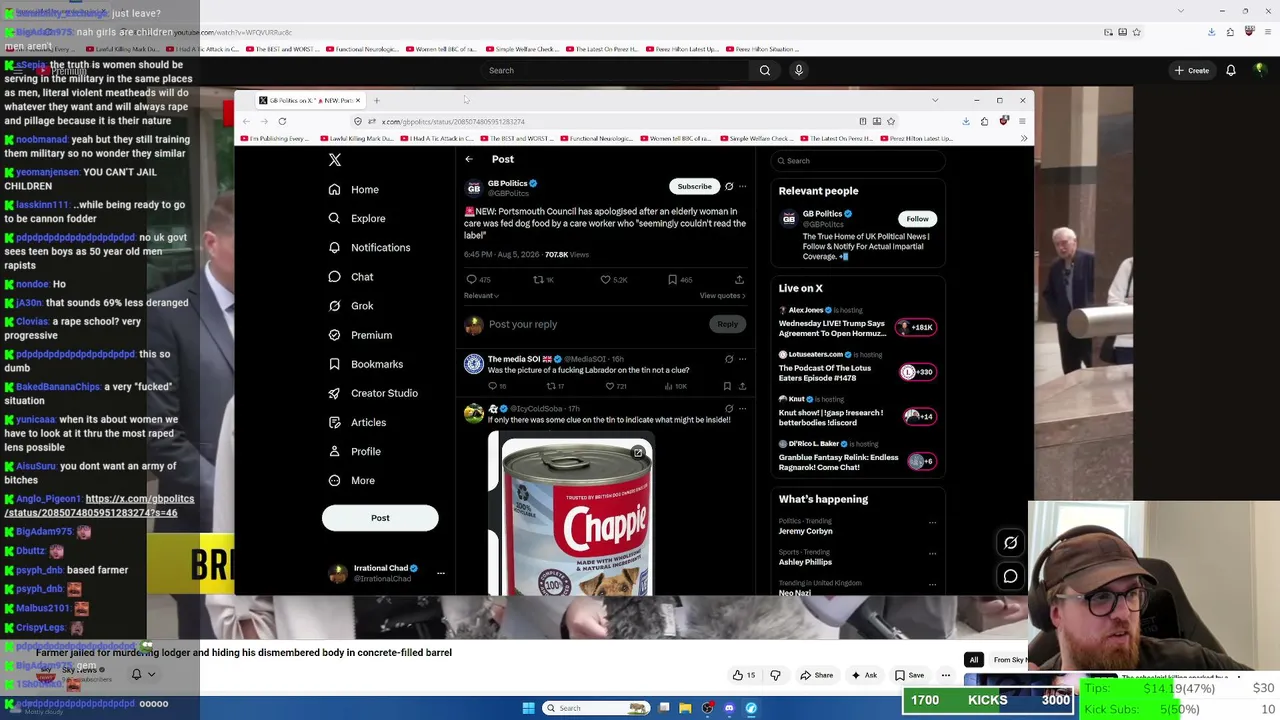The width and height of the screenshot is (1280, 720).
Task: Close the GB Politics on X tab
Action: (x=357, y=100)
